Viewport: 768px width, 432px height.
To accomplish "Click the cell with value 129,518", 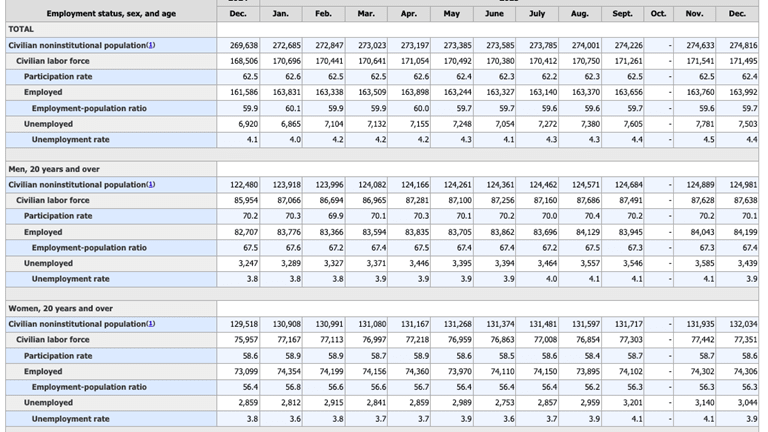I will tap(238, 324).
